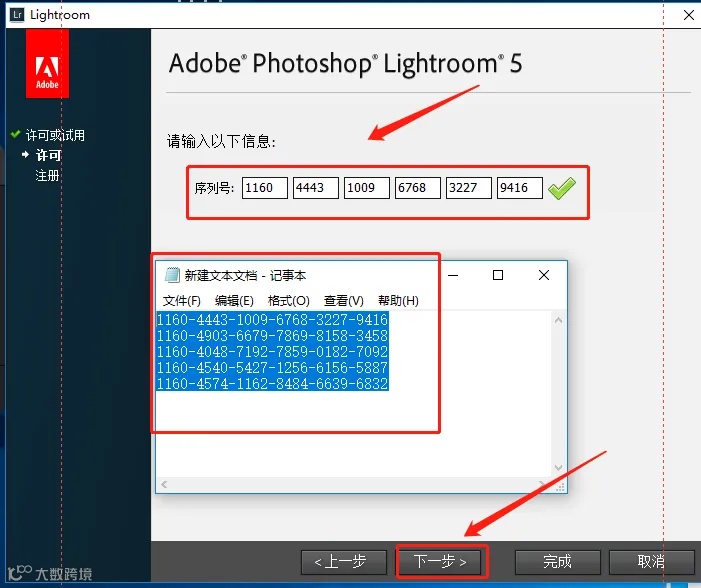Image resolution: width=701 pixels, height=588 pixels.
Task: Click Notepad line 1160-4574-1162-8484-6639-6832
Action: point(272,384)
